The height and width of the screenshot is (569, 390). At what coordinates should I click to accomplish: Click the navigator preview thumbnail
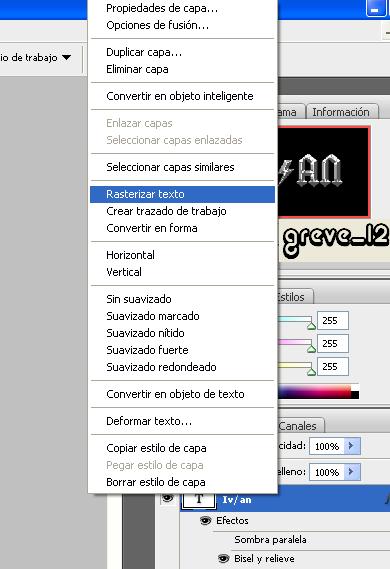click(x=324, y=172)
